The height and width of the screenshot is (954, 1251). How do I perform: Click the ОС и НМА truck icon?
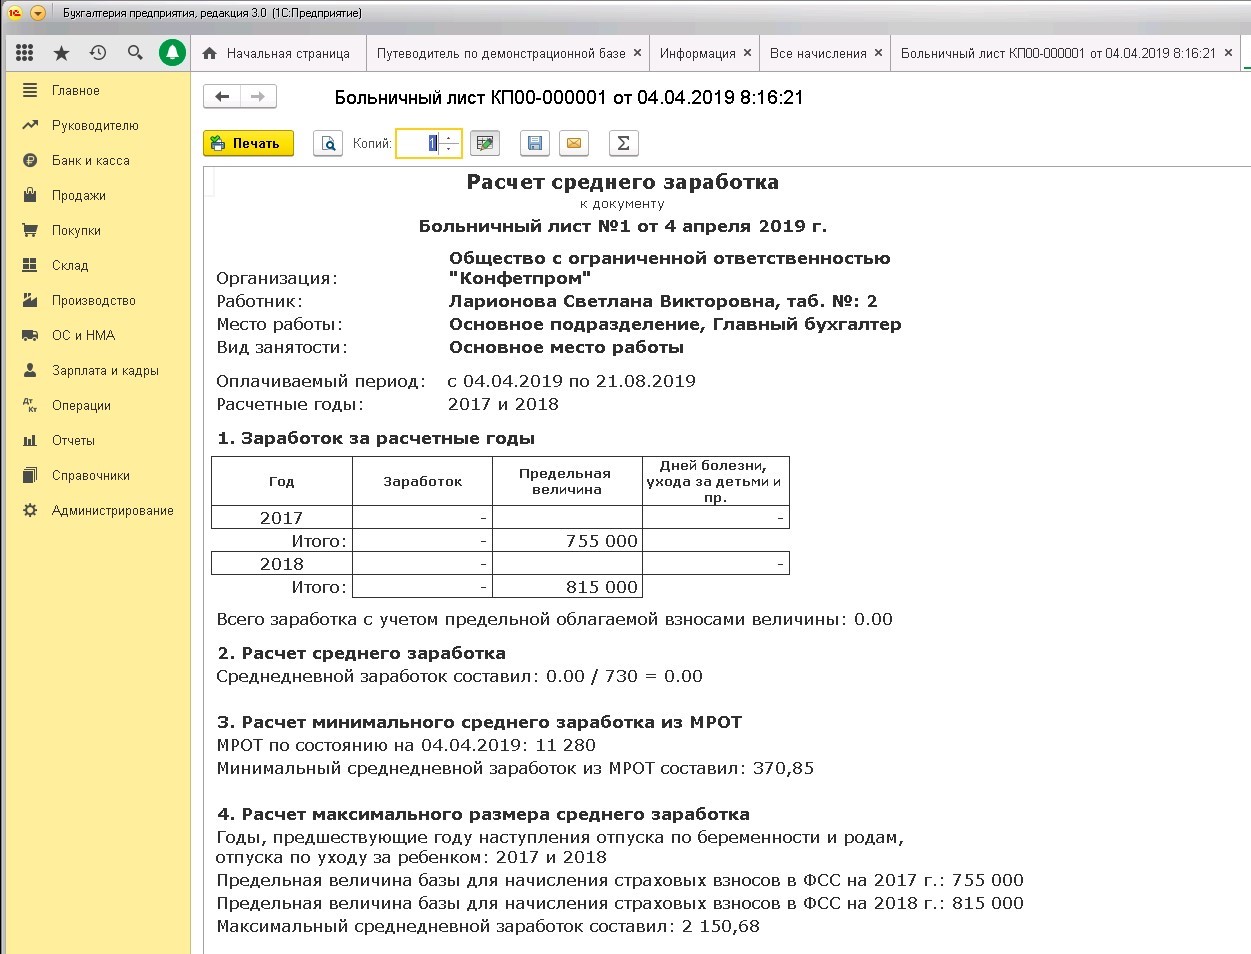30,335
